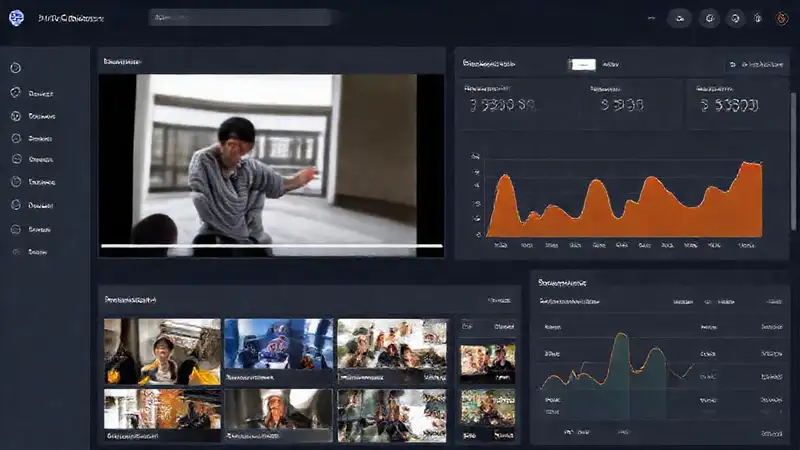Open the blue app logo in header
800x450 pixels.
tap(16, 18)
